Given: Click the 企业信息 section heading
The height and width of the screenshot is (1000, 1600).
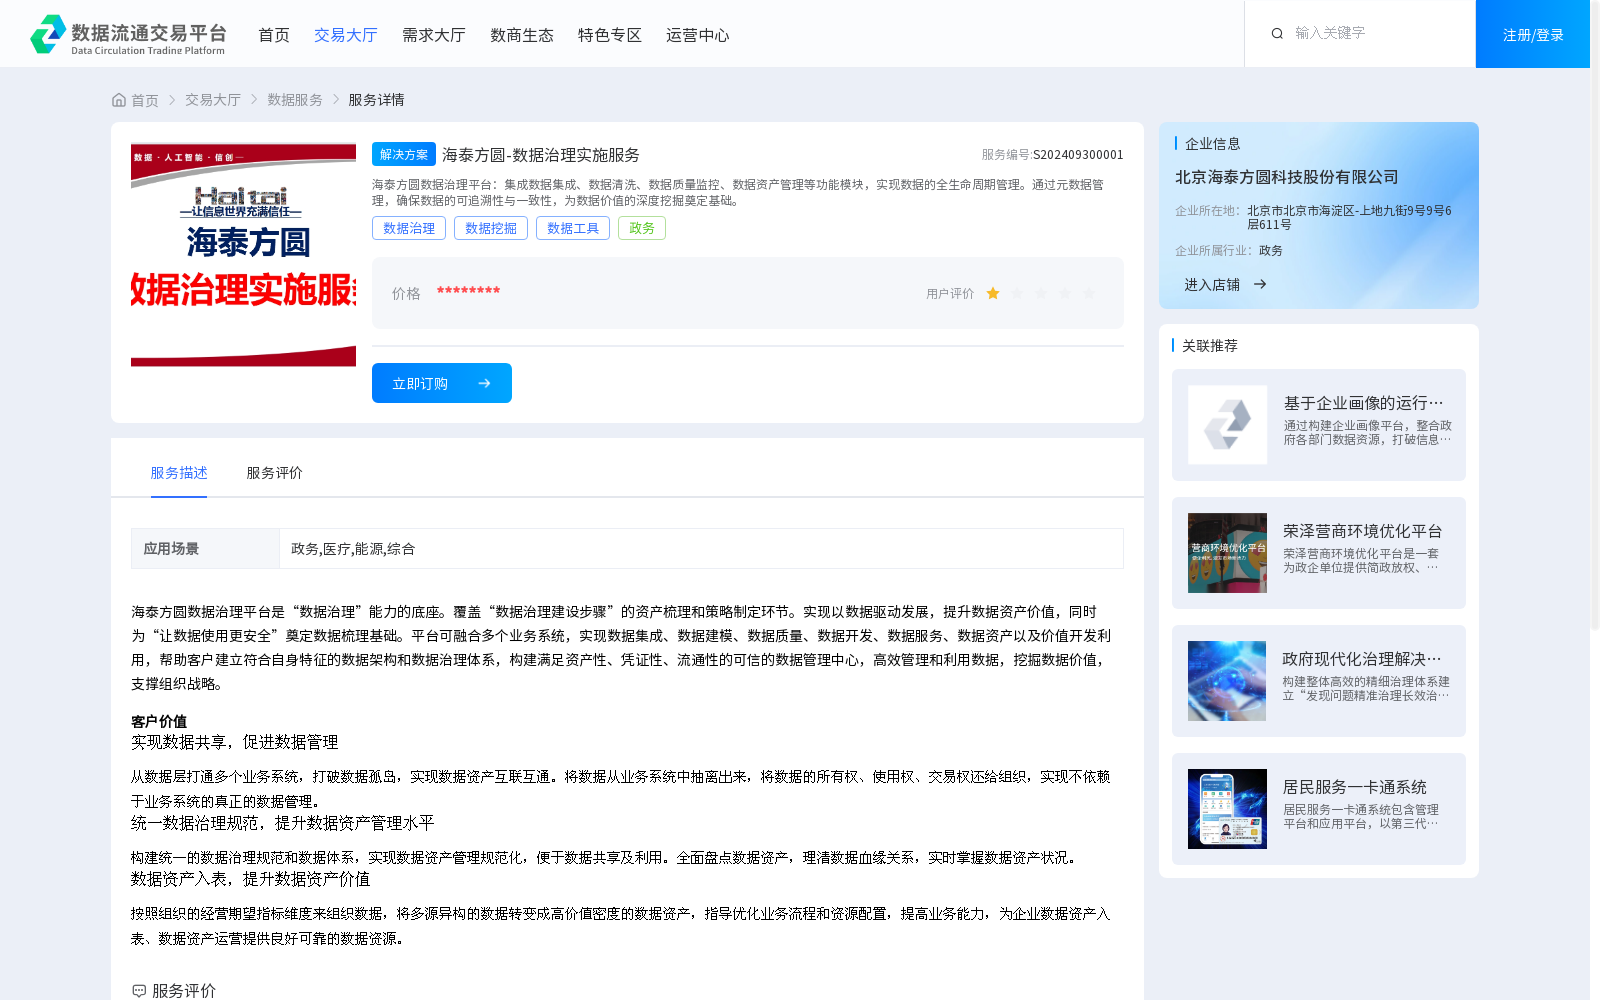Looking at the screenshot, I should pyautogui.click(x=1213, y=144).
